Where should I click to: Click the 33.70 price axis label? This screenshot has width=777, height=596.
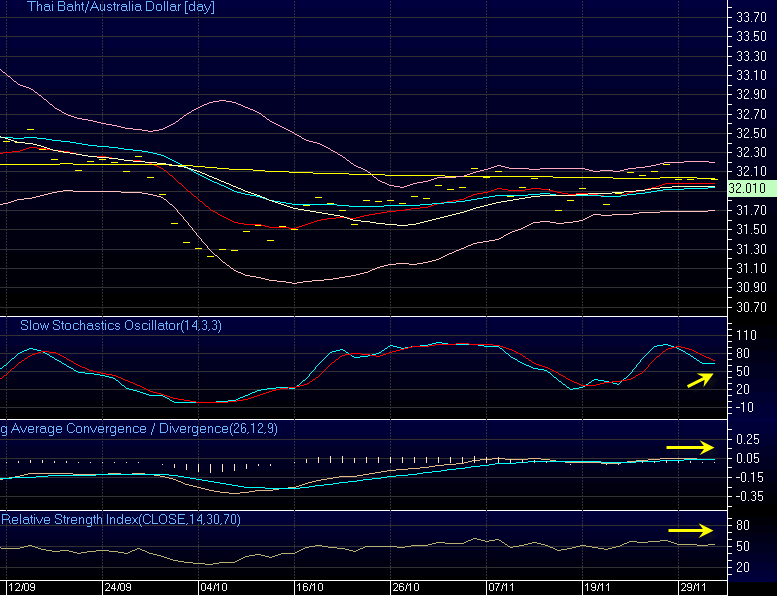(751, 17)
